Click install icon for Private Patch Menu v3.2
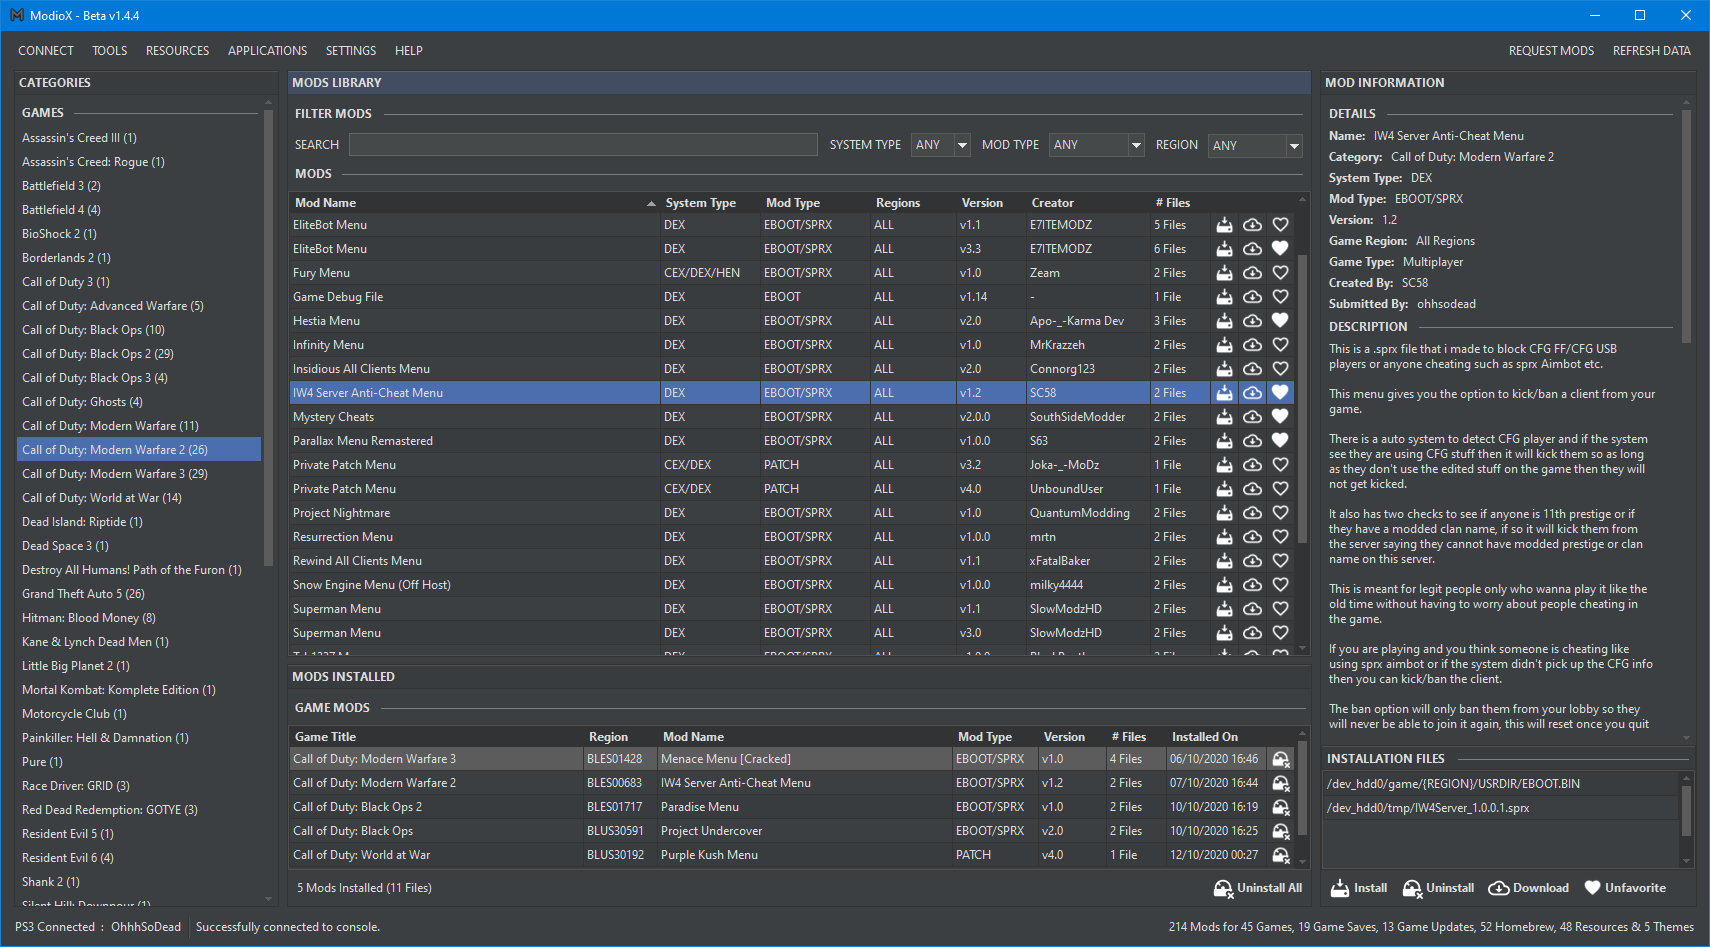 (x=1224, y=465)
